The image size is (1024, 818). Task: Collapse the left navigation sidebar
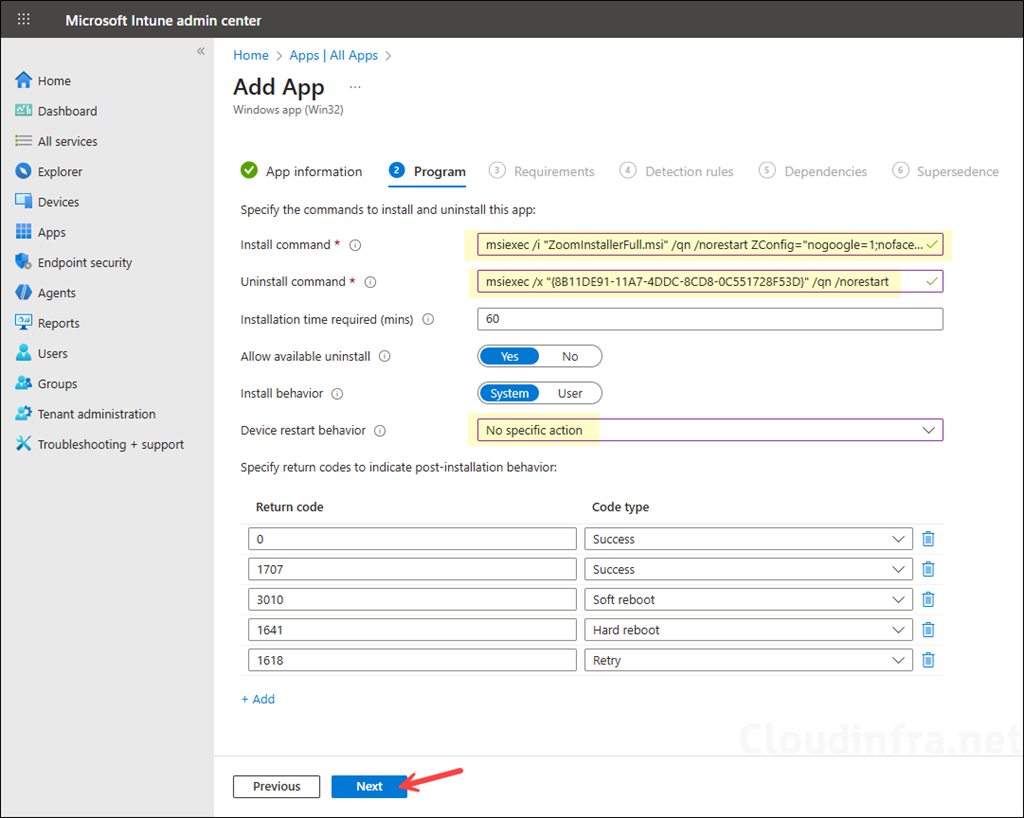click(200, 51)
